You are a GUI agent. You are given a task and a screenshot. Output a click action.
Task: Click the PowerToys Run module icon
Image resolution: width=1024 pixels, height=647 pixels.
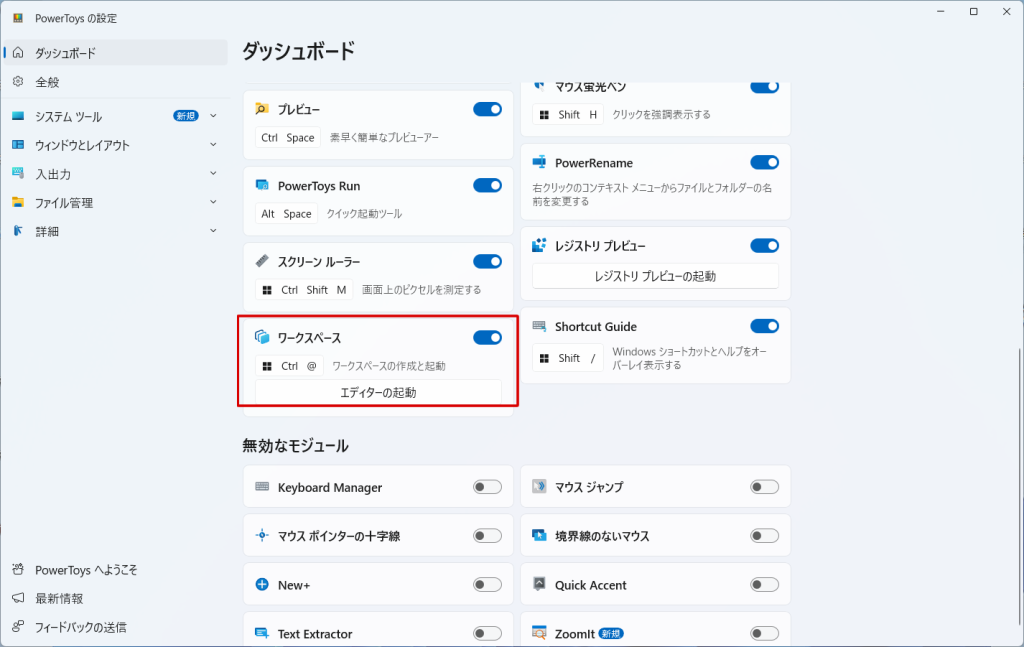click(262, 185)
